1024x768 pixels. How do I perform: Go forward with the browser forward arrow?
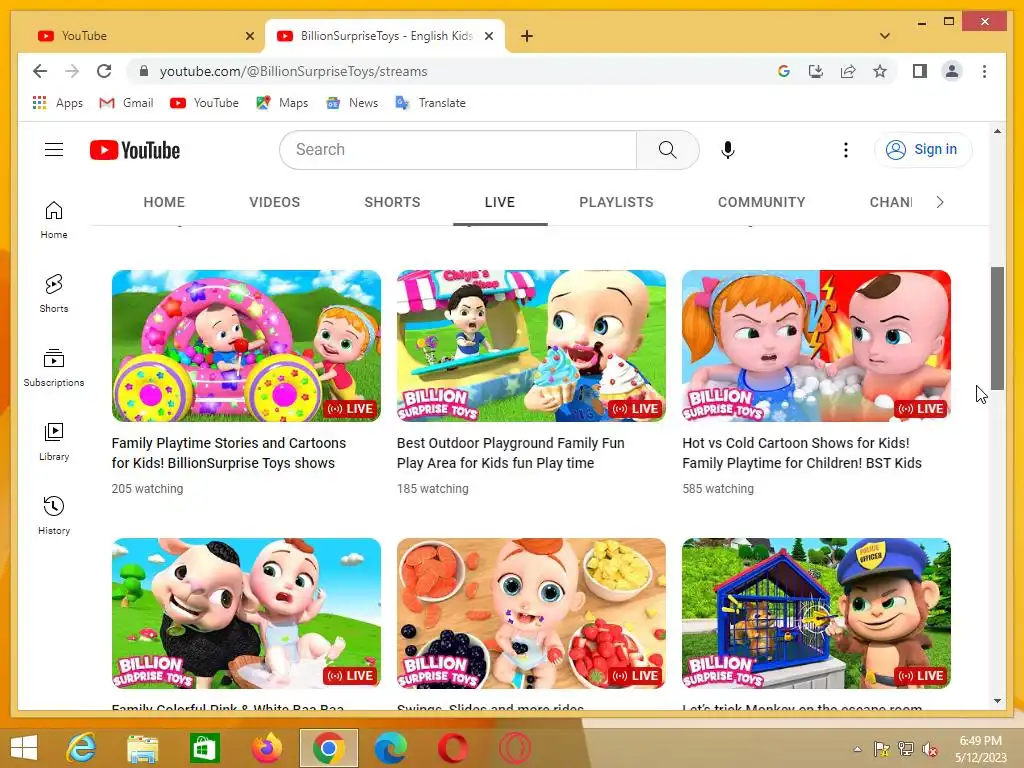click(72, 71)
